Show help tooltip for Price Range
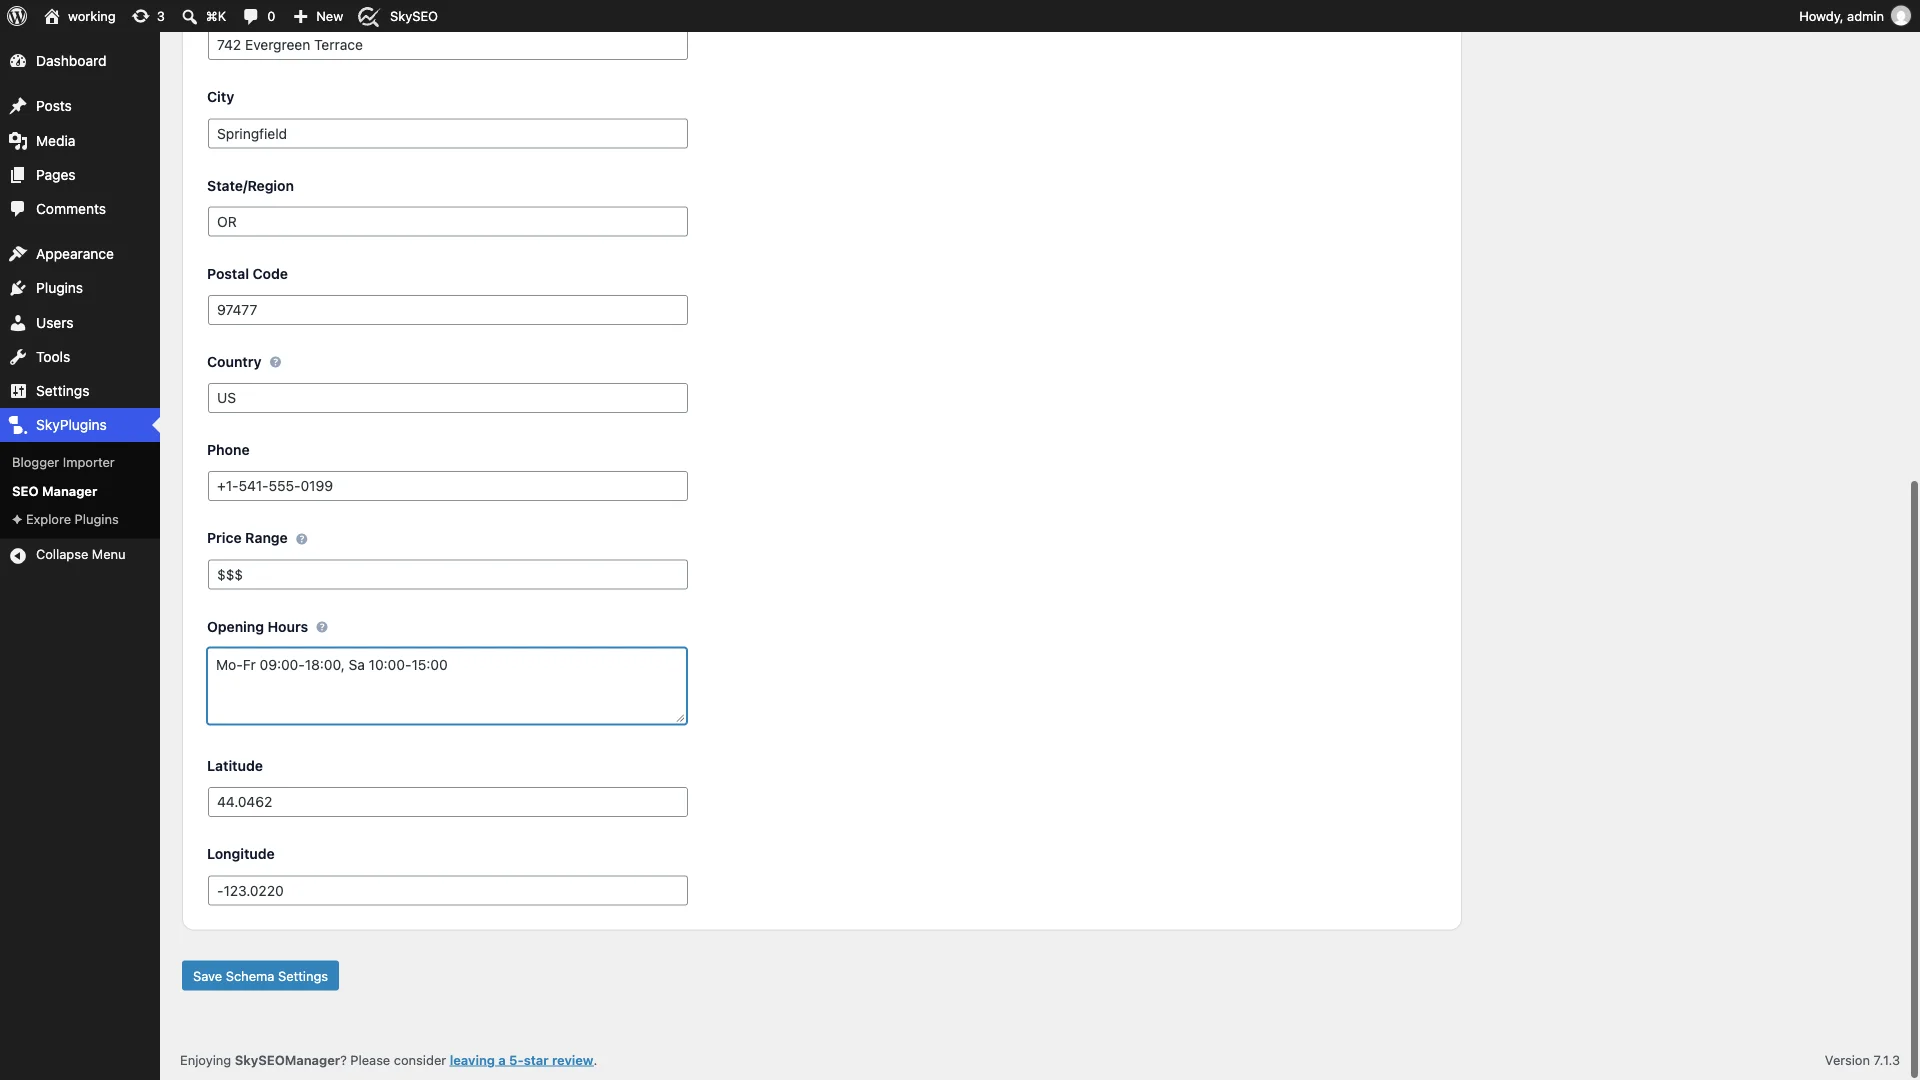 [301, 539]
